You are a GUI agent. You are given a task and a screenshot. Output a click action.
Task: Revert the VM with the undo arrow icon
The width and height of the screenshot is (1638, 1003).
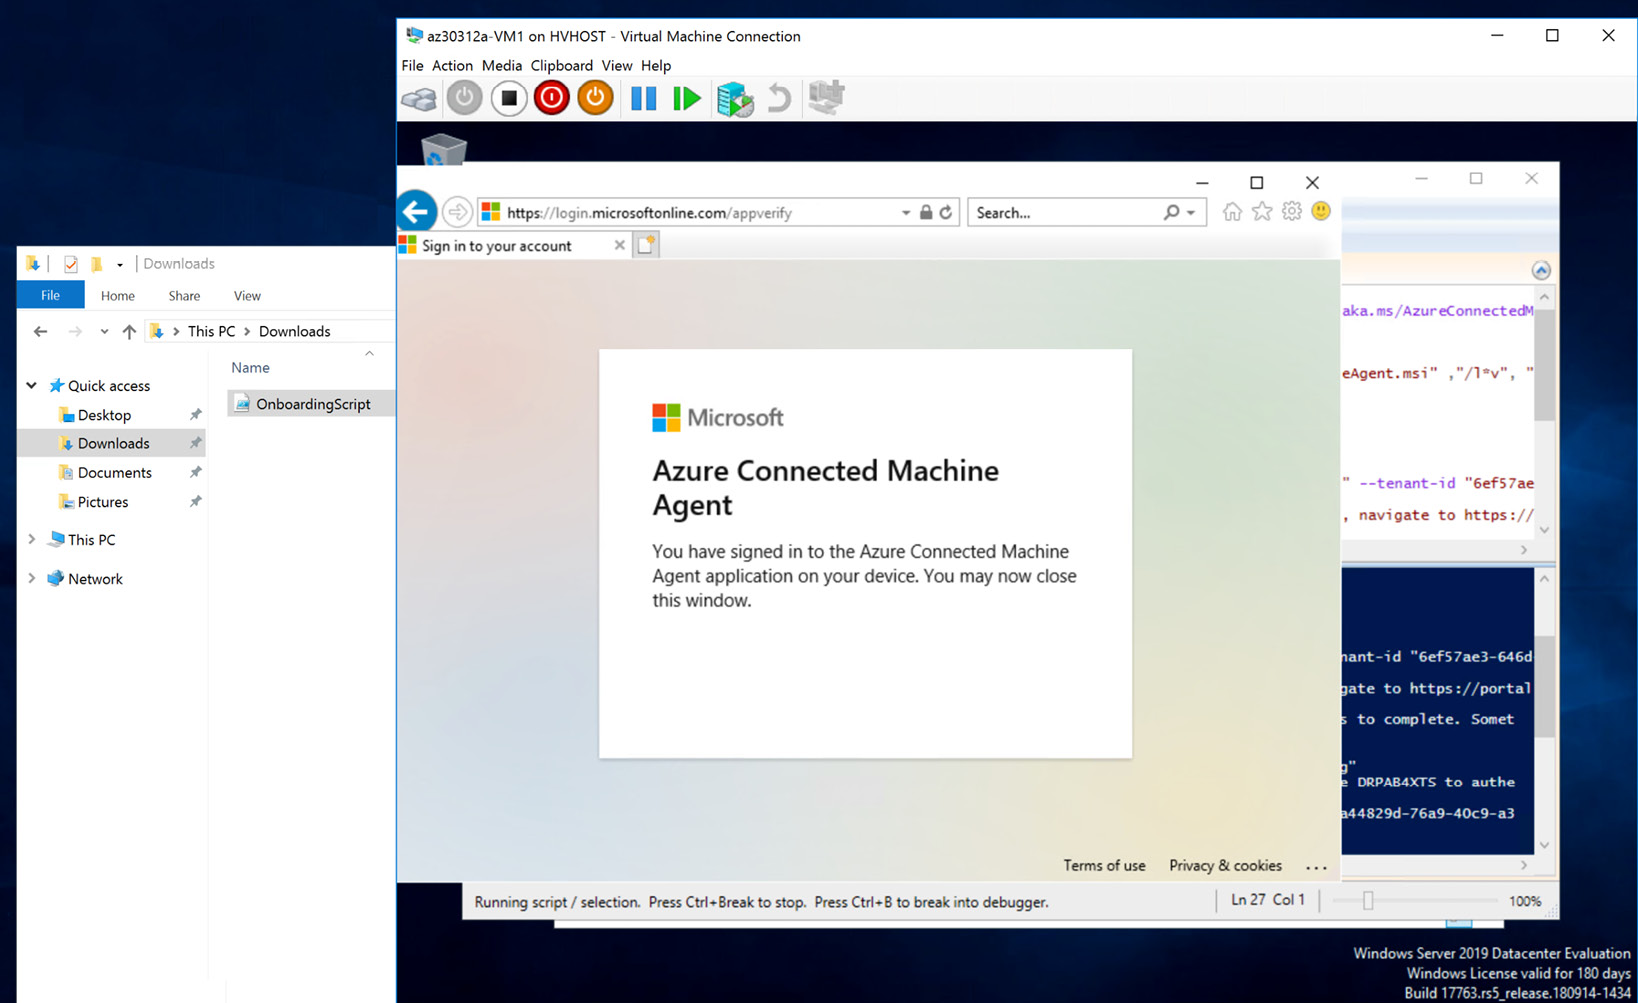pos(779,98)
